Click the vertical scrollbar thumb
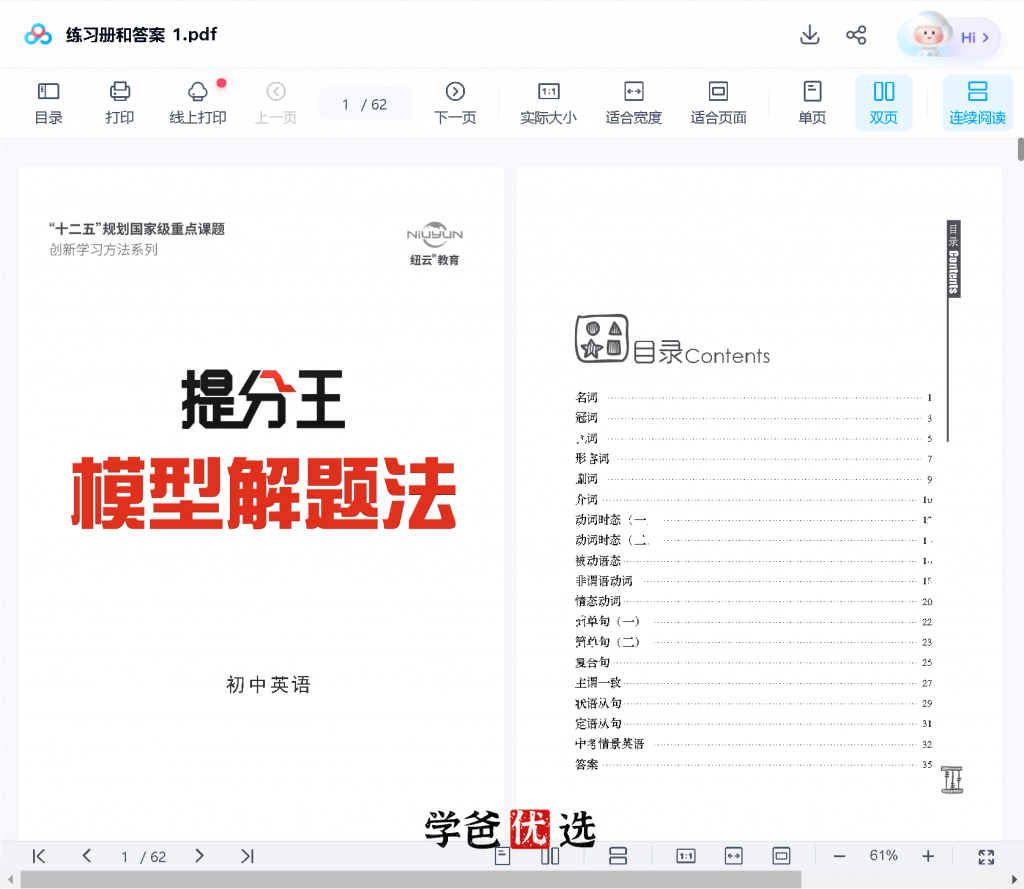This screenshot has height=889, width=1024. [1020, 149]
